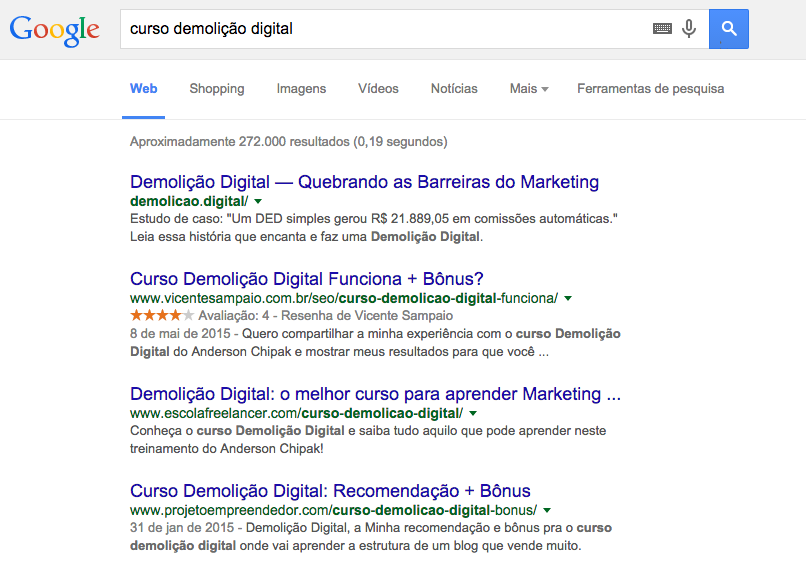Open Ferramentas de pesquisa
This screenshot has width=806, height=569.
point(650,88)
